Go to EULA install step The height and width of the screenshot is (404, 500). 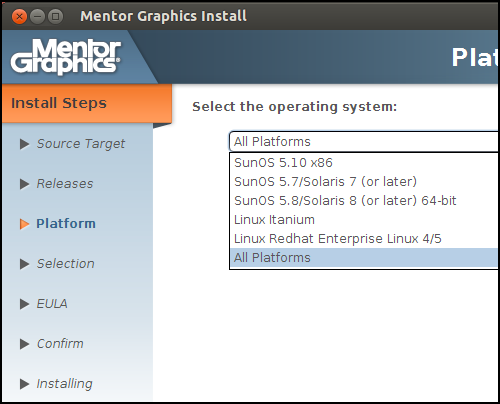coord(52,304)
